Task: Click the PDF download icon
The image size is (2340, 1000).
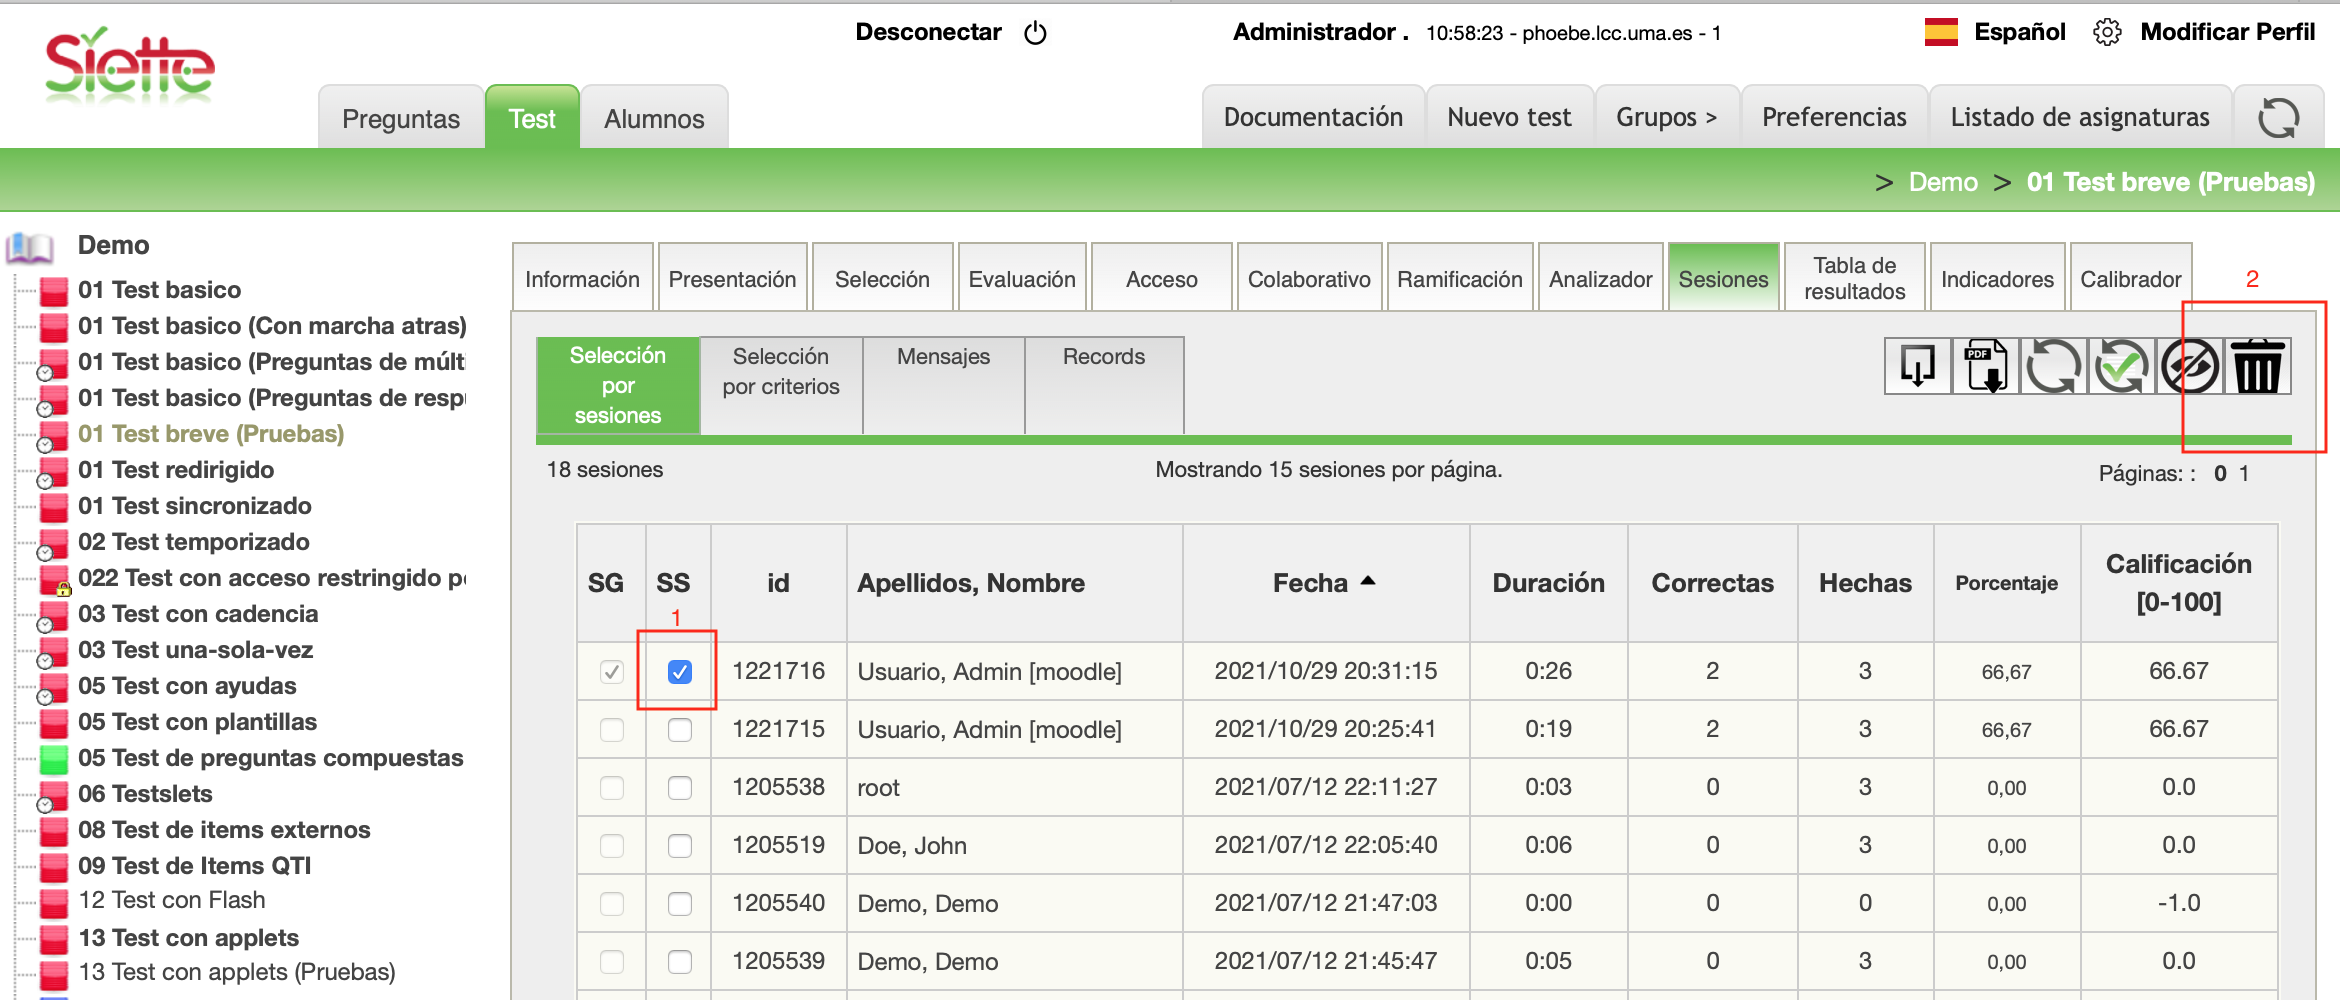Action: (1985, 367)
